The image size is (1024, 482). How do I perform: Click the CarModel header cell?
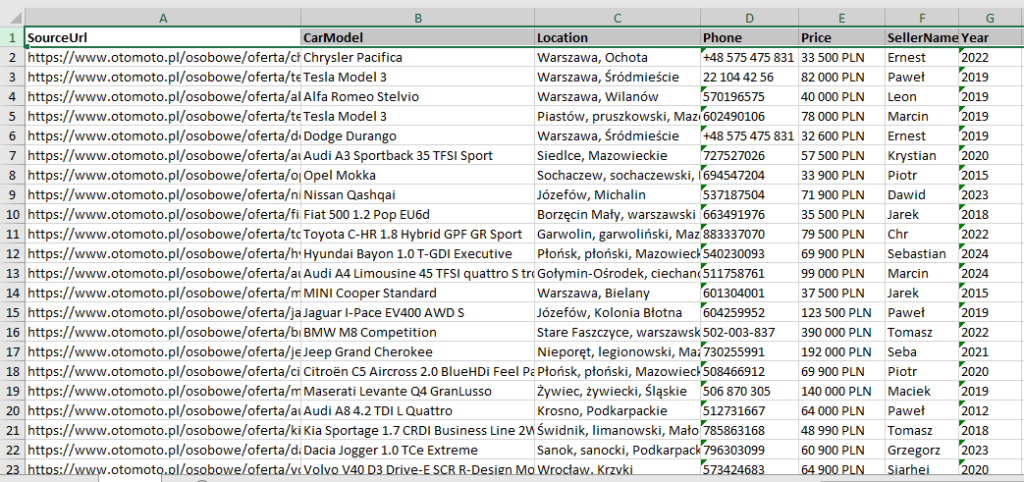[x=417, y=38]
